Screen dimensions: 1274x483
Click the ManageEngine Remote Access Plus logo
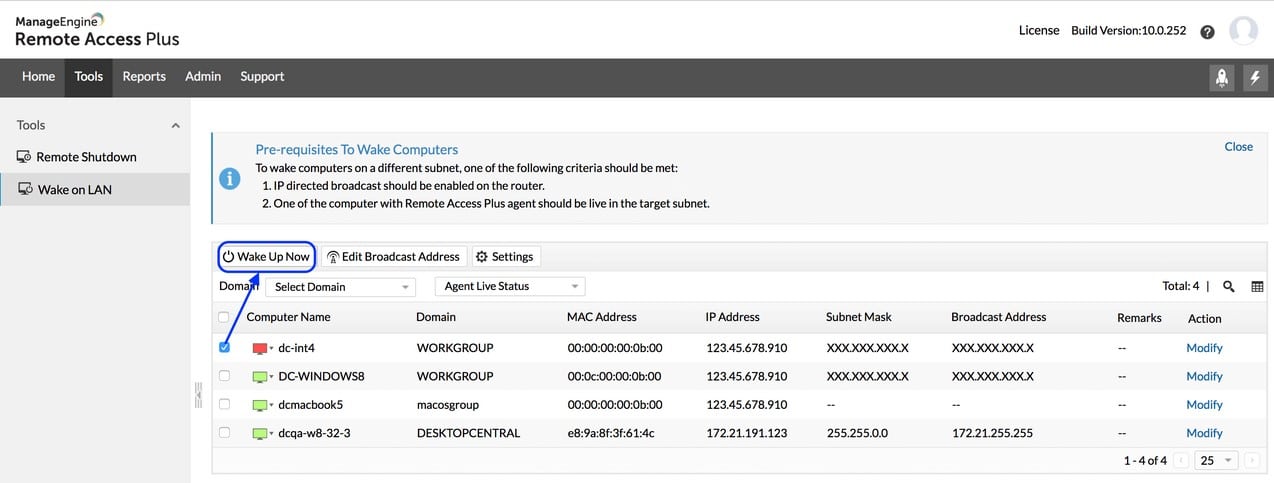point(97,31)
